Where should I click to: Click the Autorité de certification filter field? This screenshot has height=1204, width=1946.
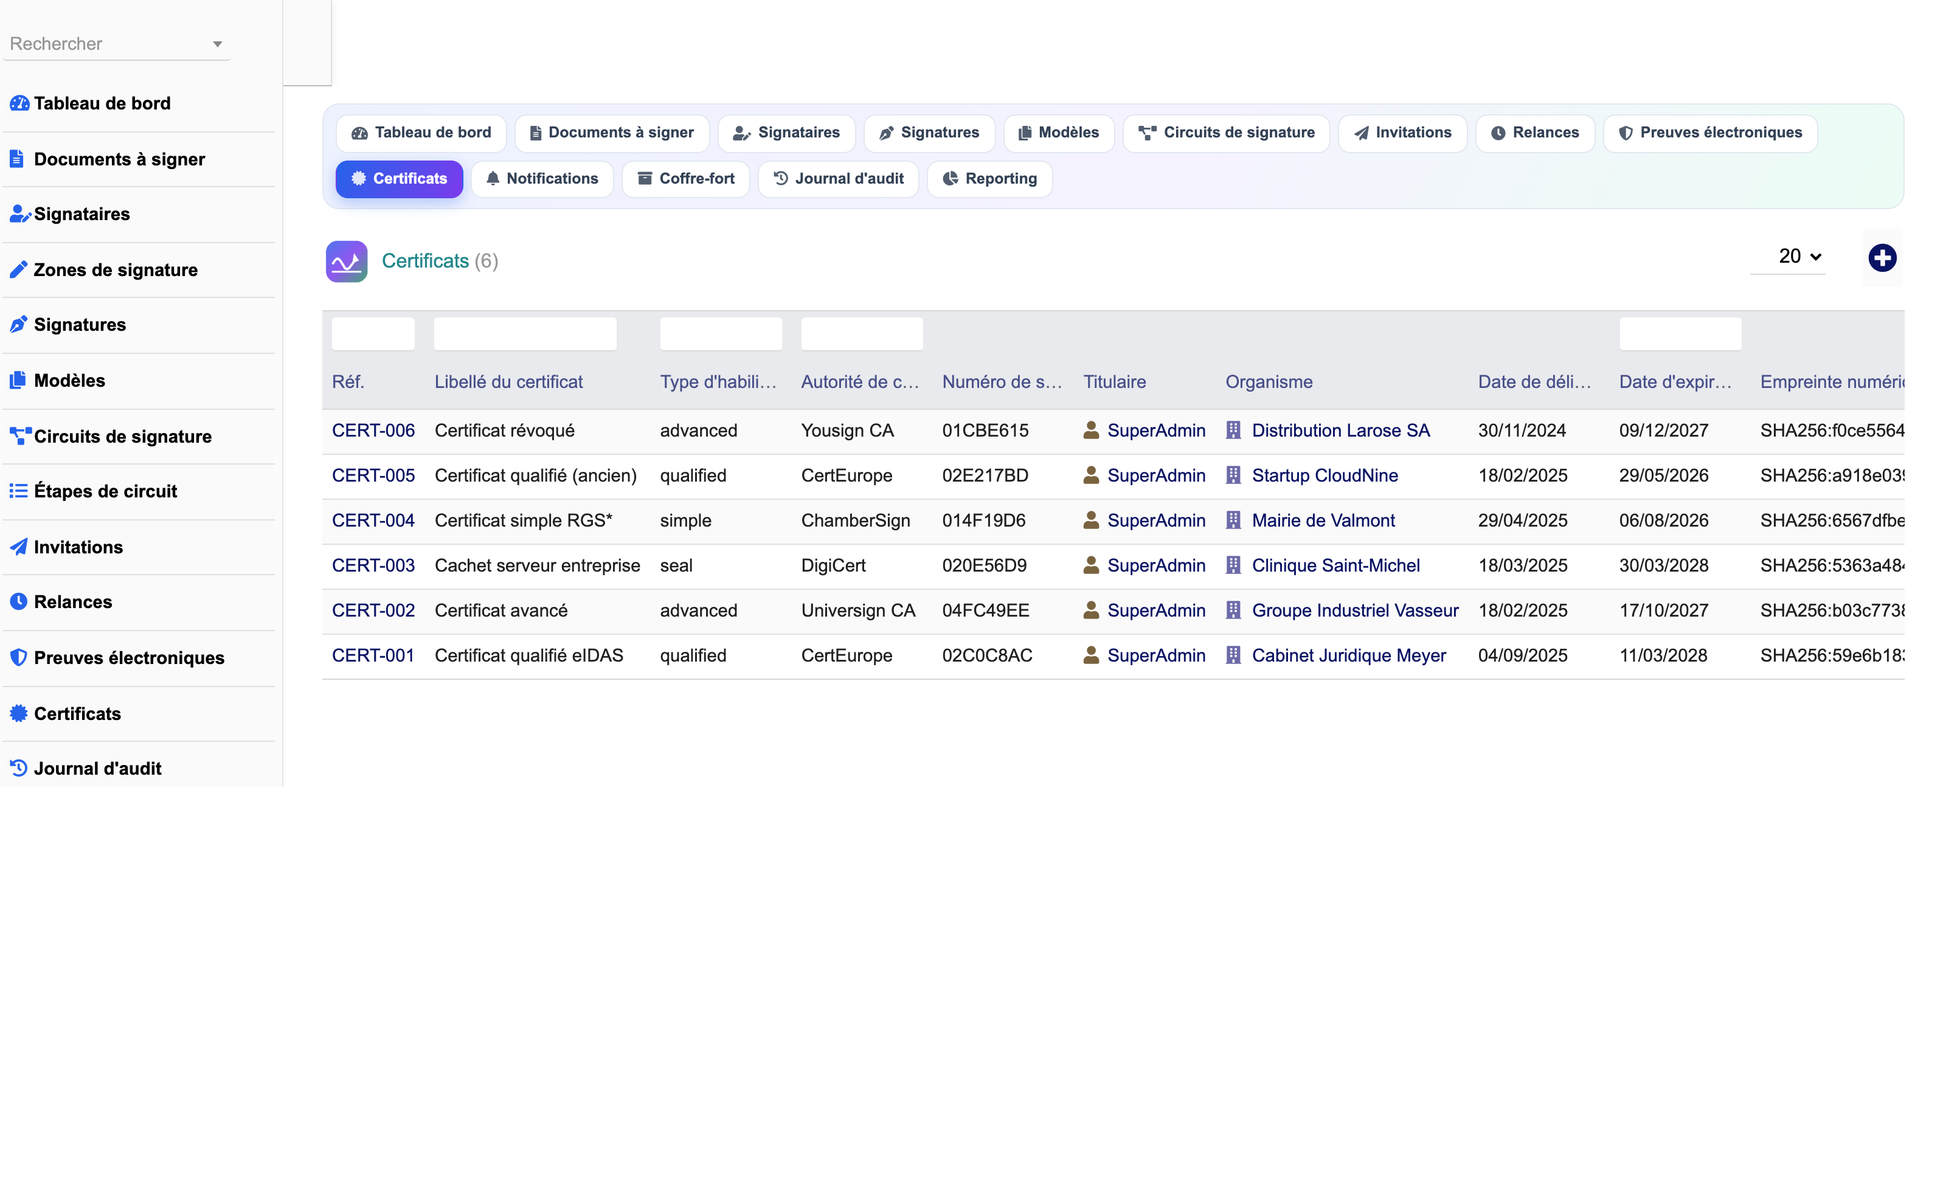coord(862,333)
